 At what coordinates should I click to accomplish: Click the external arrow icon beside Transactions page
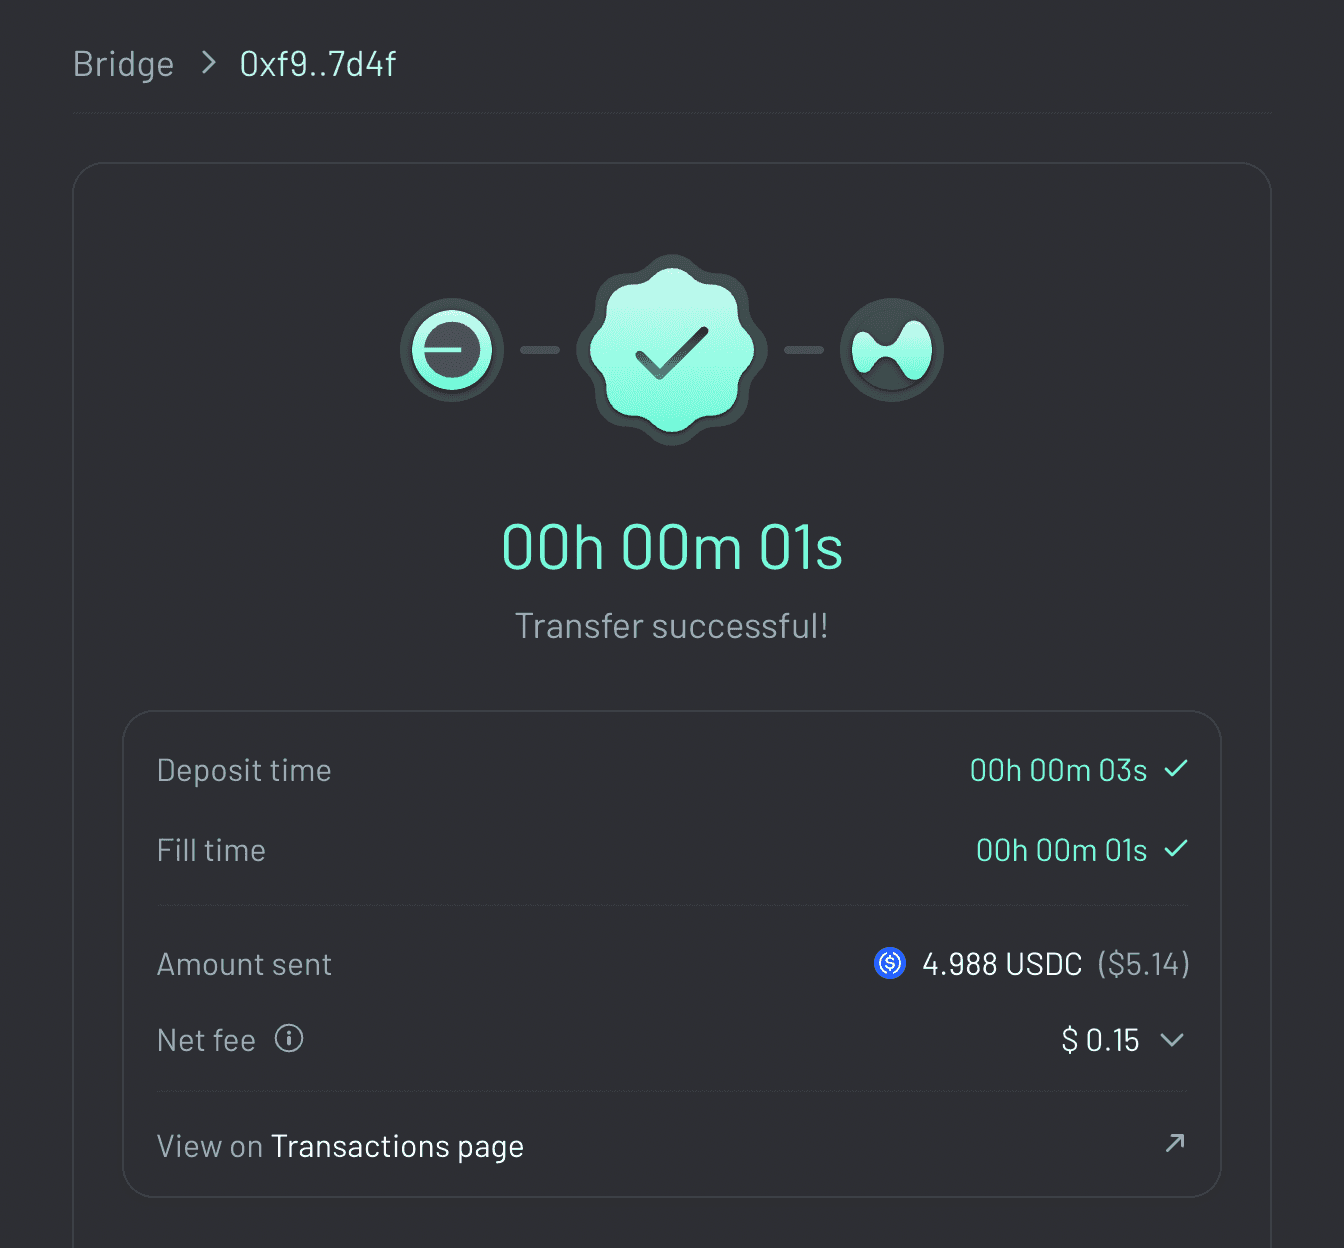tap(1175, 1142)
